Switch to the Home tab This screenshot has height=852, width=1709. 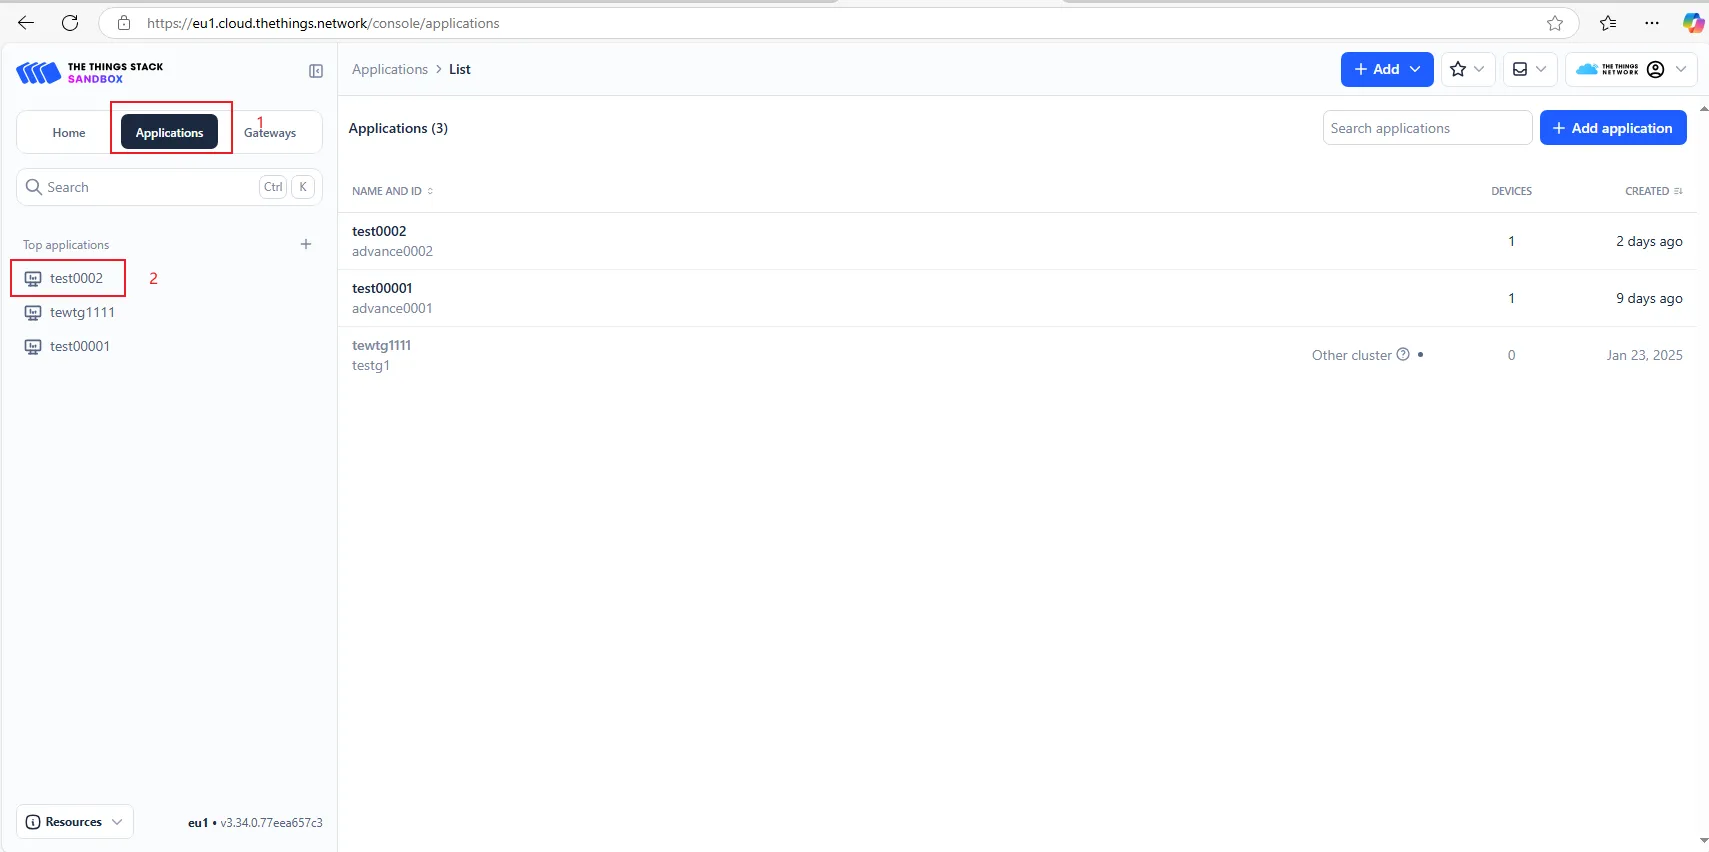click(x=69, y=133)
